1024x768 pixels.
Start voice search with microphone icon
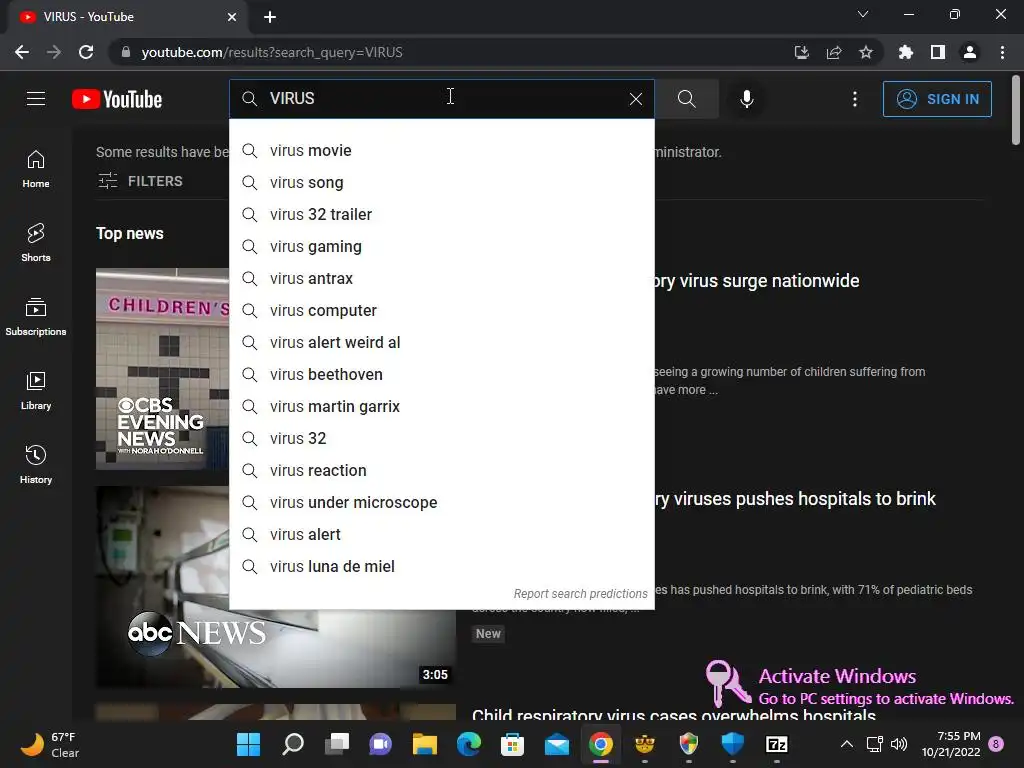[746, 99]
